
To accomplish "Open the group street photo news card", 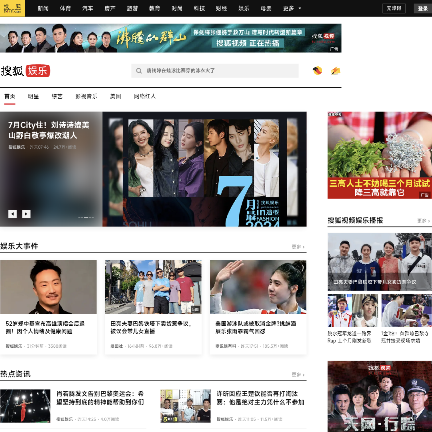I will pos(153,287).
